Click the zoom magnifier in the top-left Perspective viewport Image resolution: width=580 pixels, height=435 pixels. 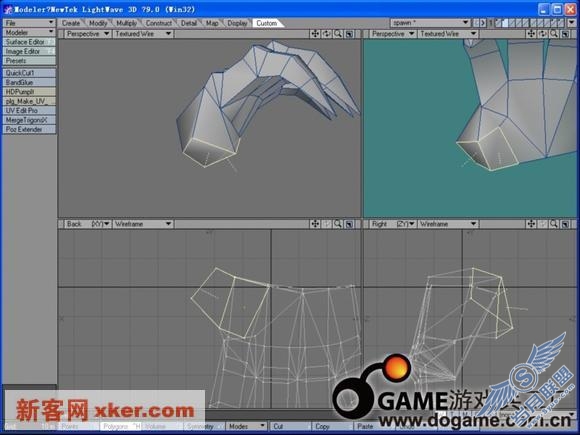(338, 34)
